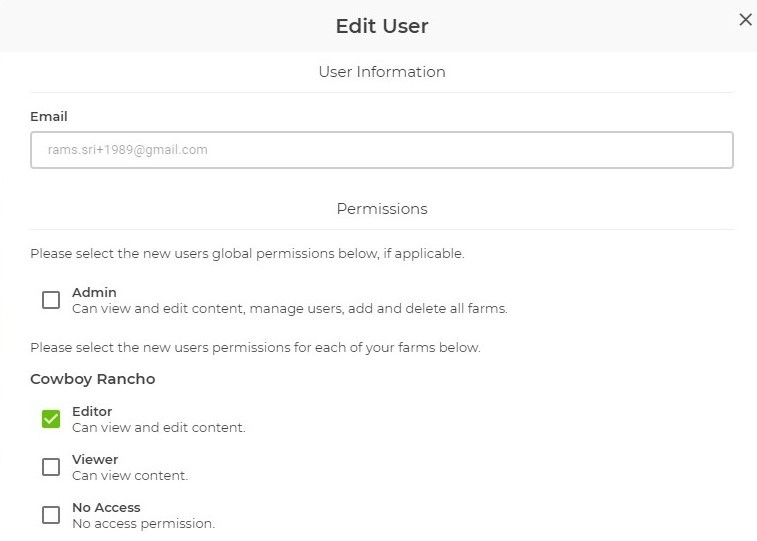757x541 pixels.
Task: Uncheck the Editor permission checkbox
Action: pyautogui.click(x=51, y=419)
